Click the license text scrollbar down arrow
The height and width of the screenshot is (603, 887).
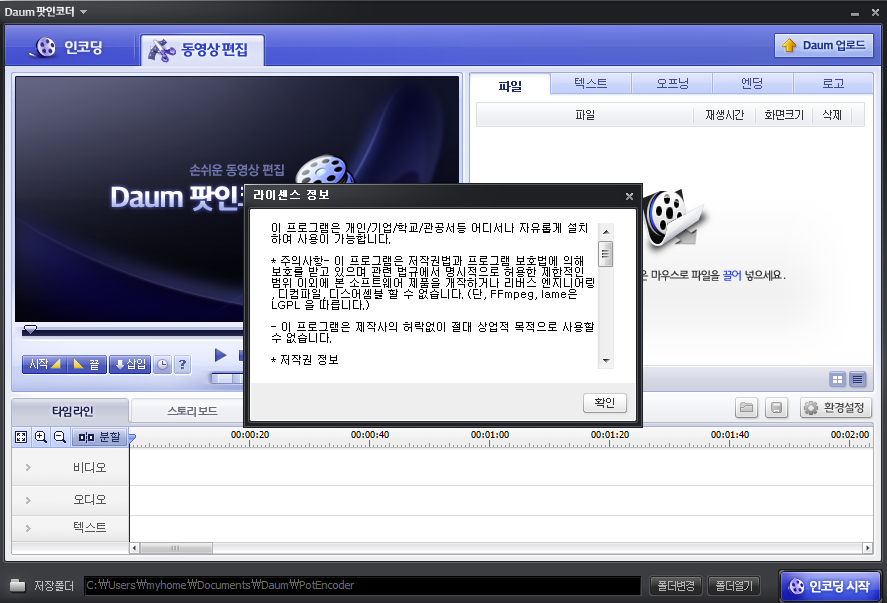[606, 361]
